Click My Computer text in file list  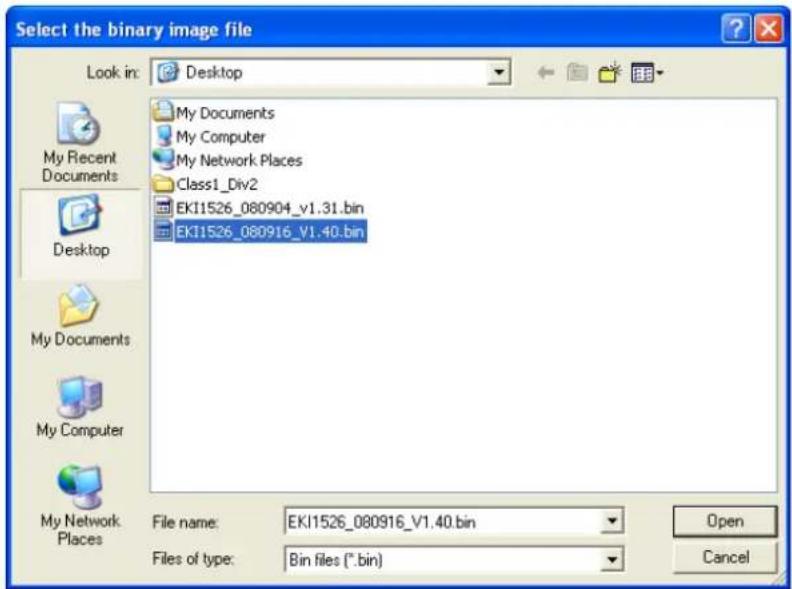220,136
